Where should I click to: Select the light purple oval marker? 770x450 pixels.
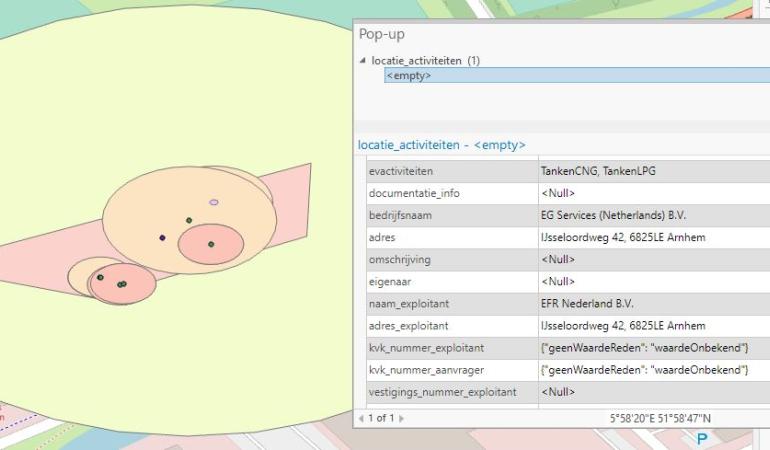tap(214, 203)
